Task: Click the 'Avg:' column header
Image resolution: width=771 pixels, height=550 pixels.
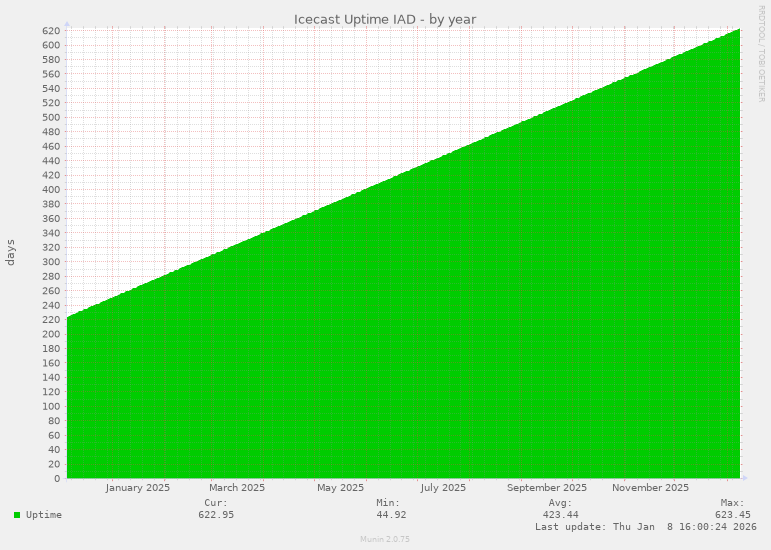Action: tap(561, 503)
